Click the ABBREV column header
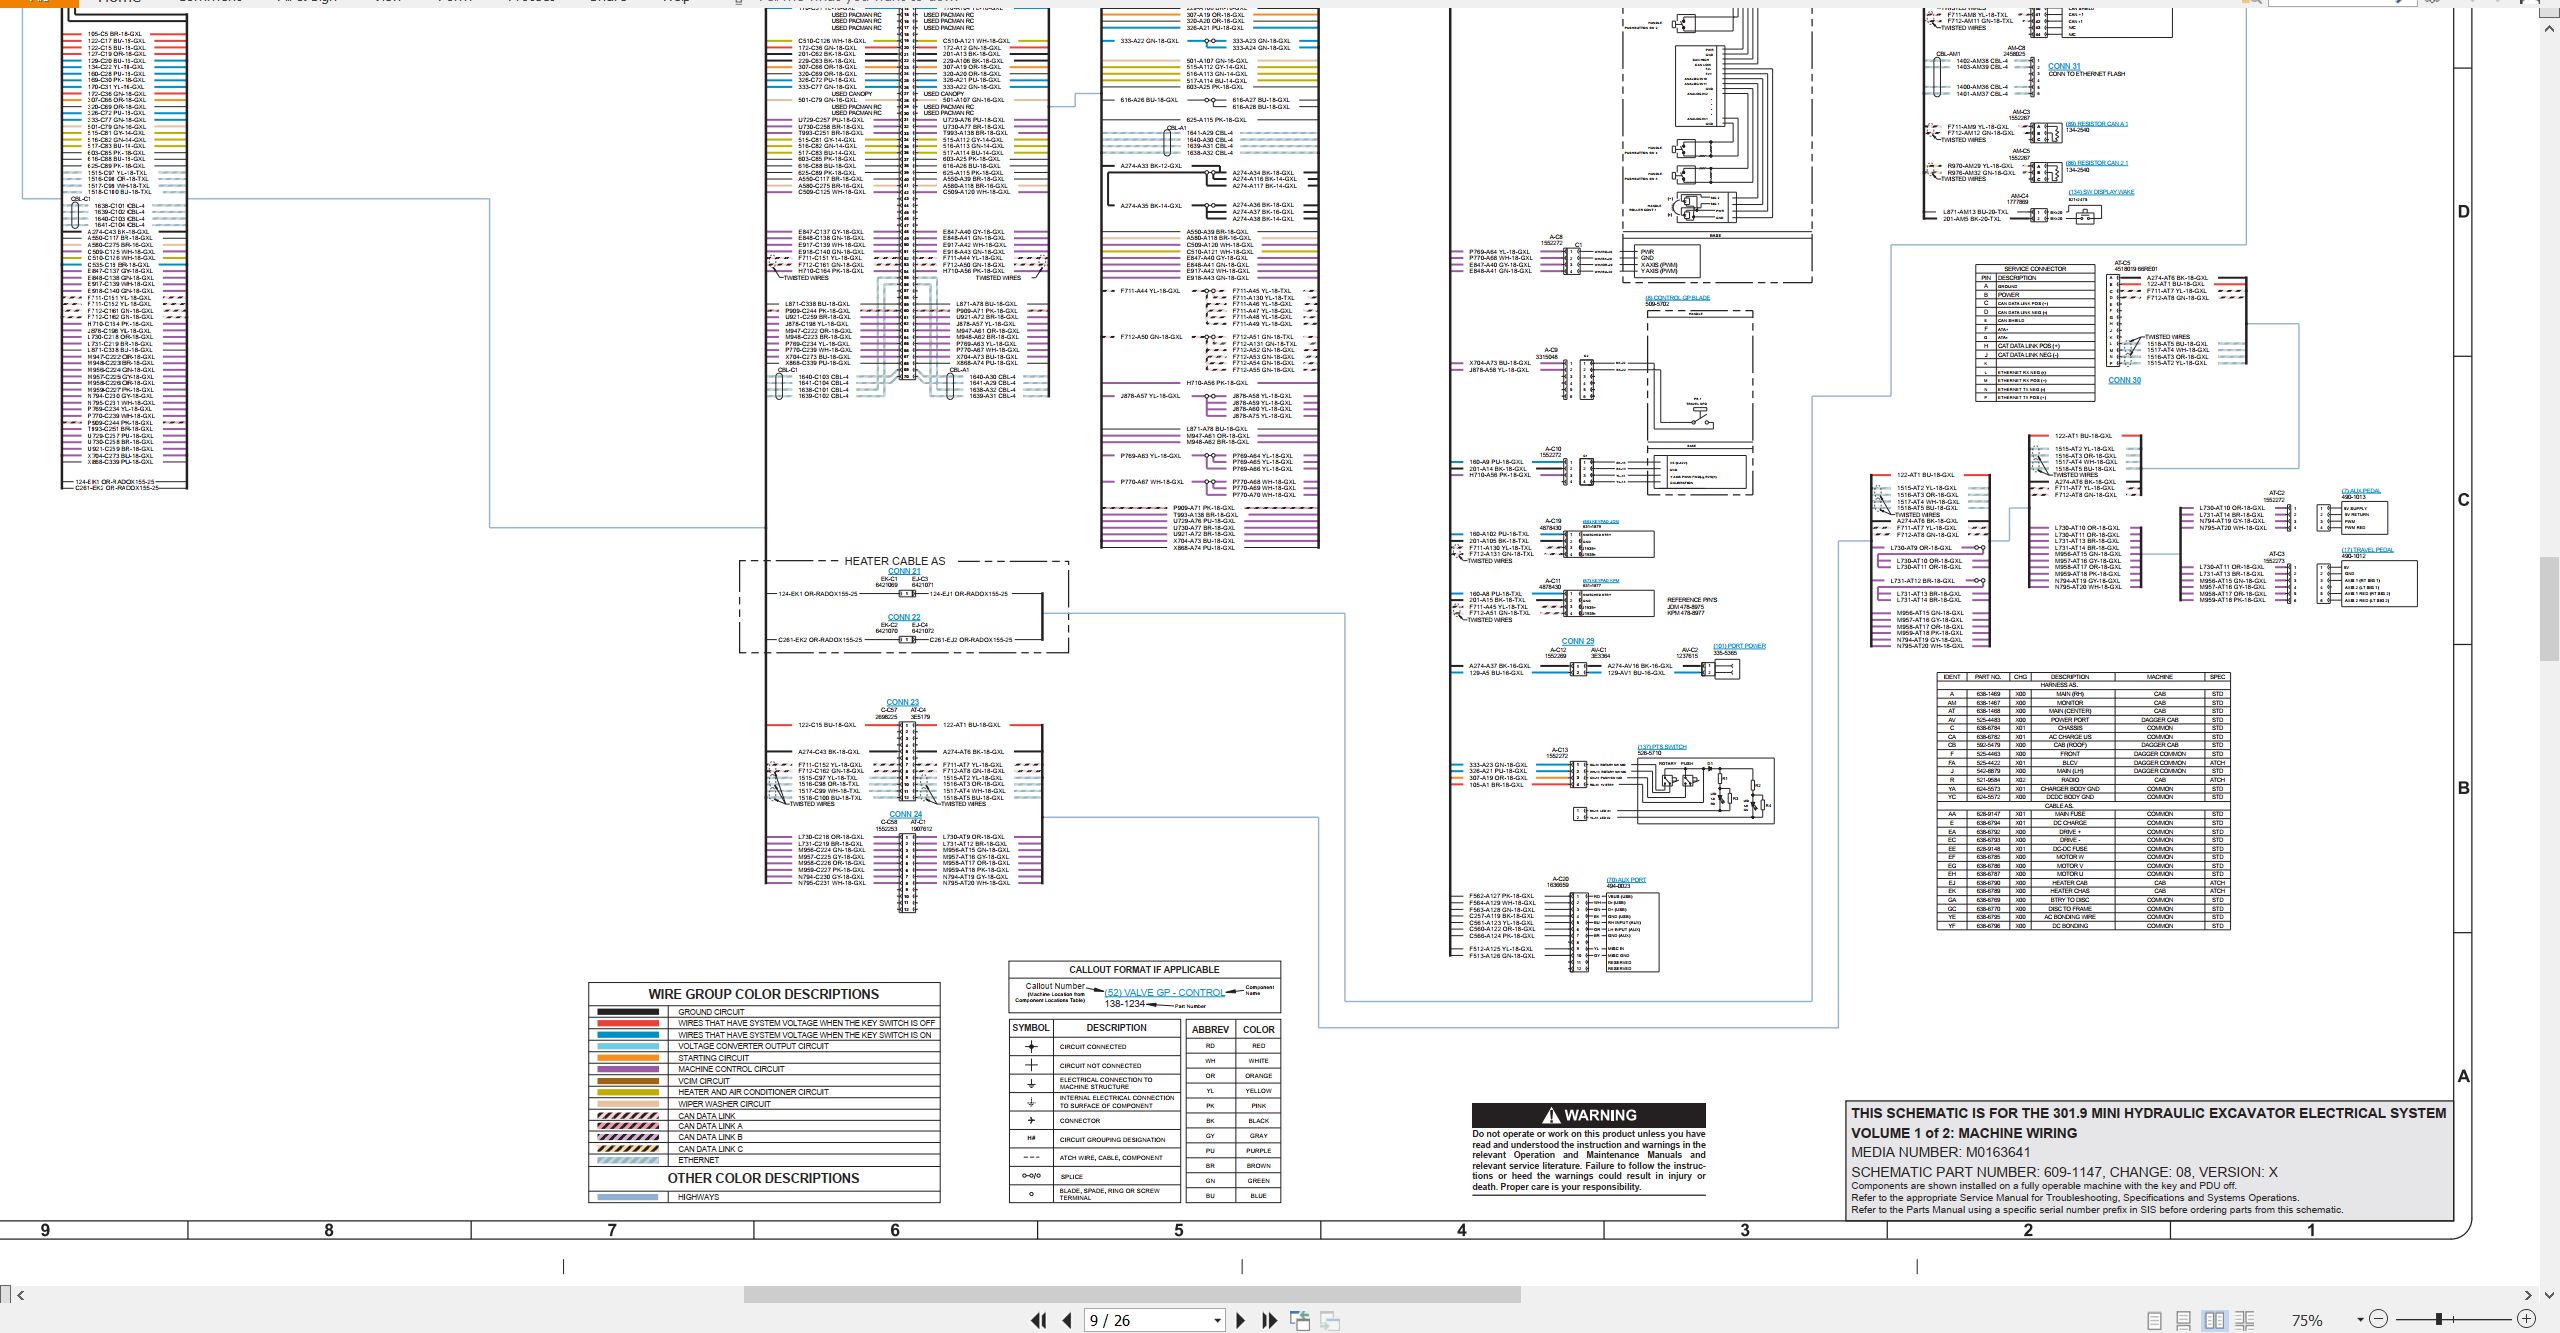This screenshot has height=1333, width=2560. click(1210, 1029)
